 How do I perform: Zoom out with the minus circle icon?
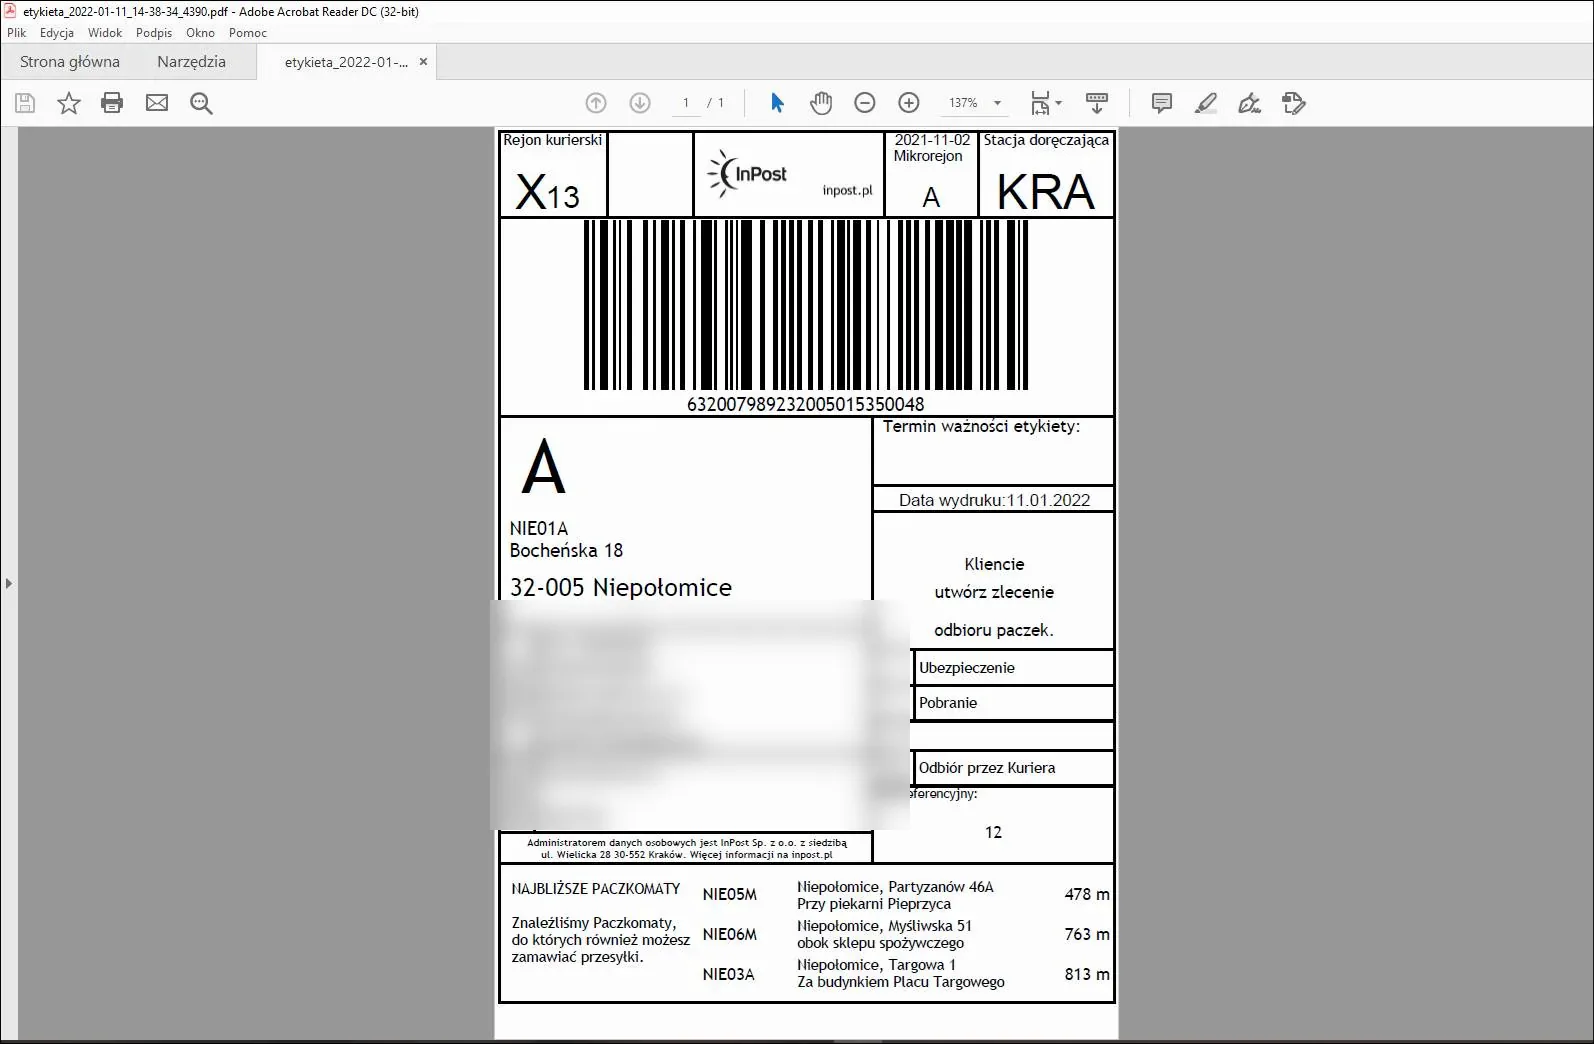click(865, 103)
